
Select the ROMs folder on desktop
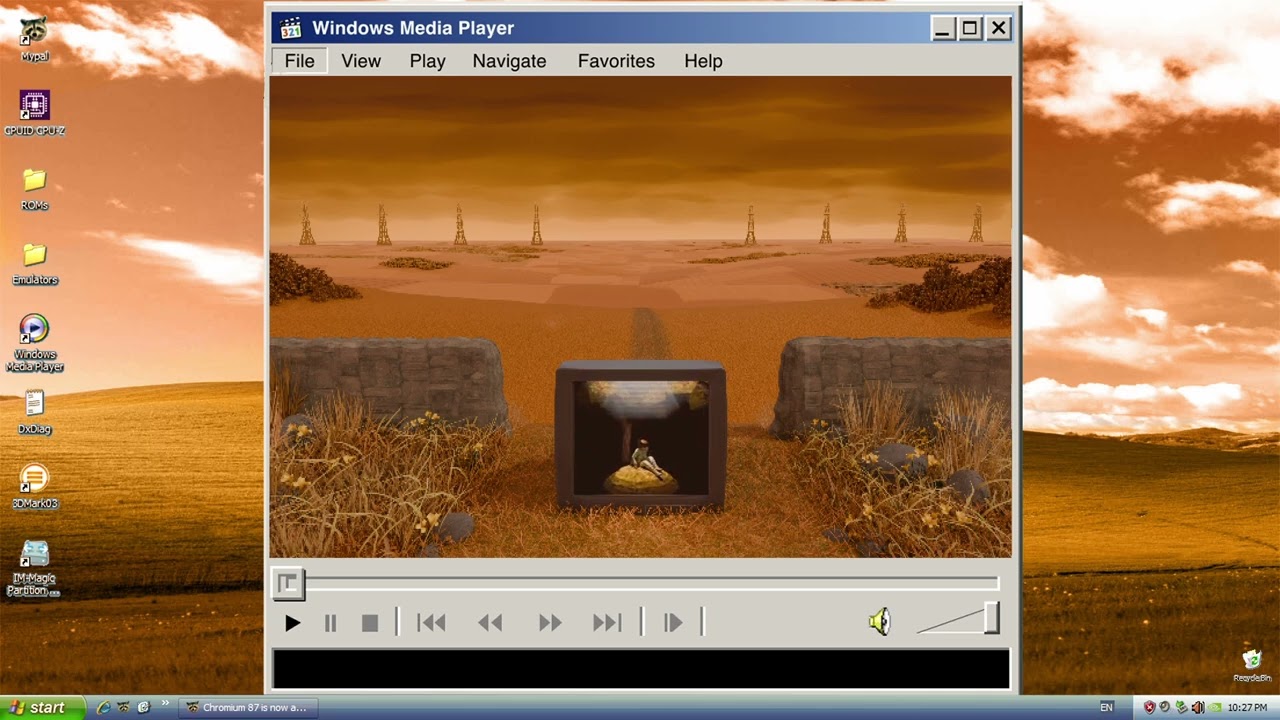pyautogui.click(x=35, y=188)
